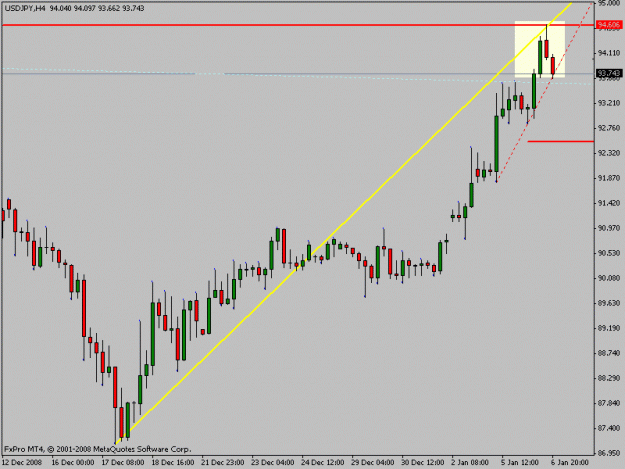The image size is (625, 469).
Task: Click the 92.760 price axis value
Action: 609,128
